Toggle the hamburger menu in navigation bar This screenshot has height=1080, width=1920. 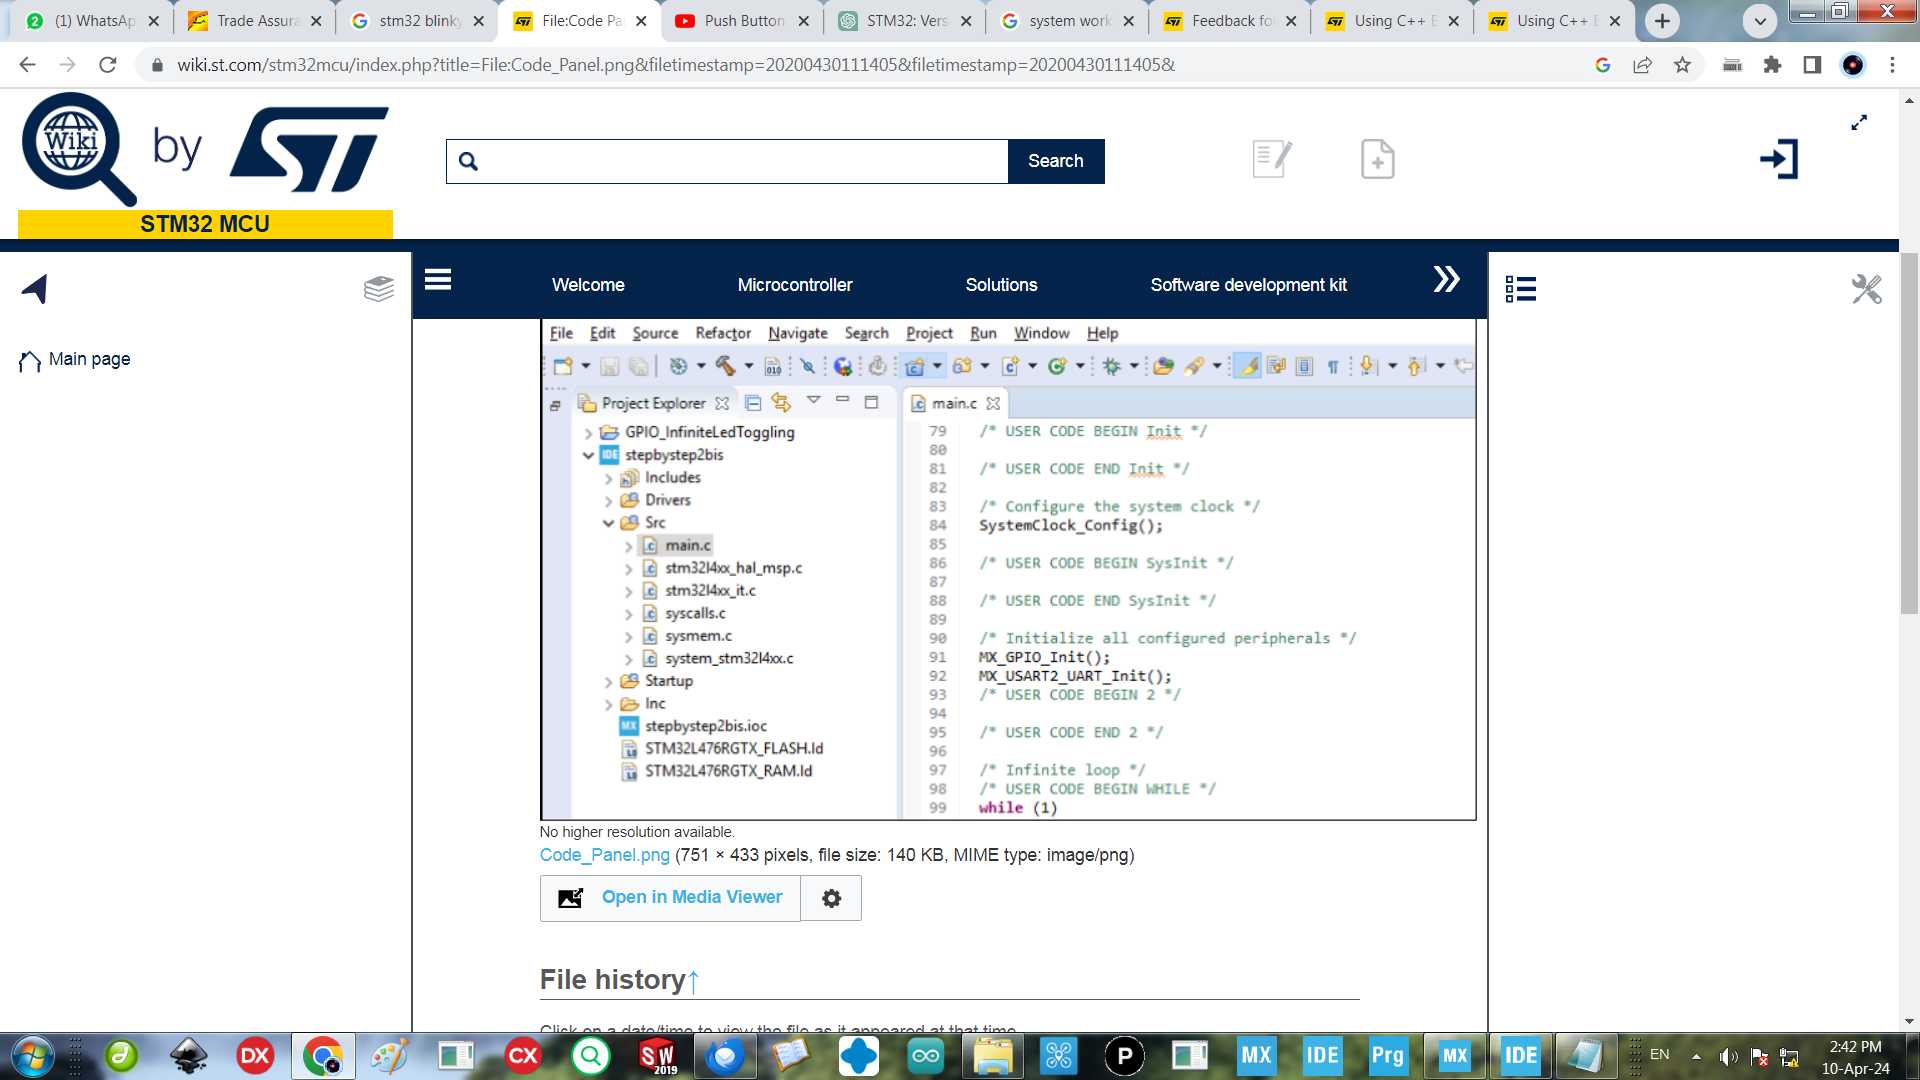[x=437, y=281]
